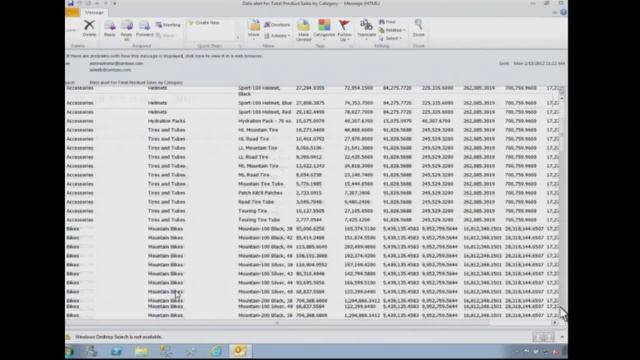The width and height of the screenshot is (640, 360).
Task: Click the Mountain-100 Silver, 44 cell
Action: click(x=265, y=282)
